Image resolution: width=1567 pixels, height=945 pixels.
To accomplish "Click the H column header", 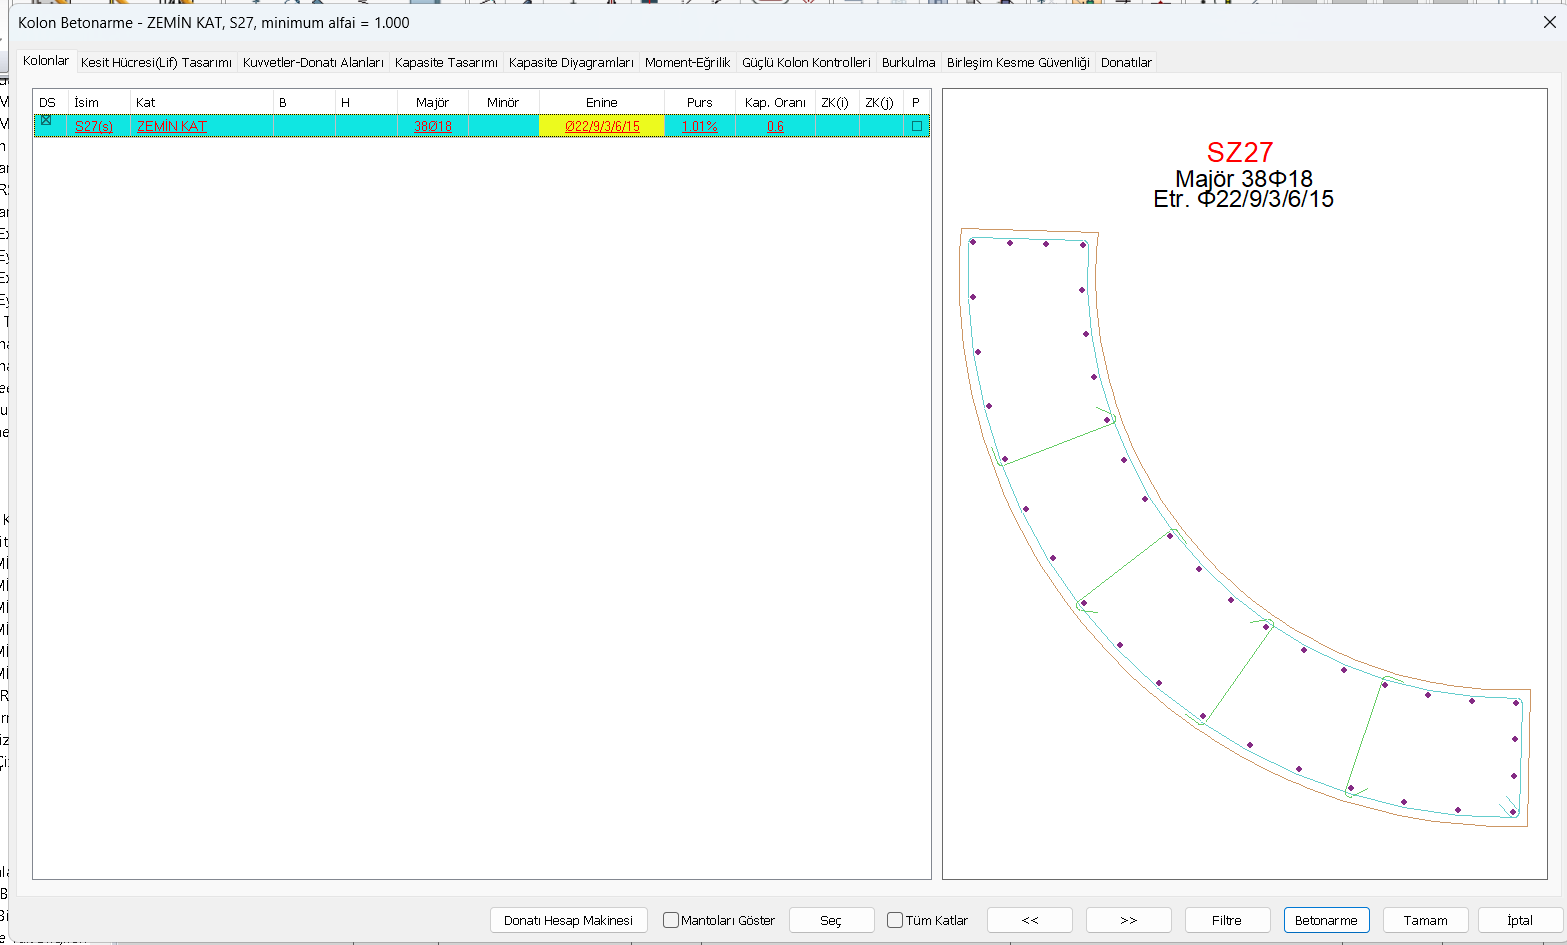I will (366, 102).
